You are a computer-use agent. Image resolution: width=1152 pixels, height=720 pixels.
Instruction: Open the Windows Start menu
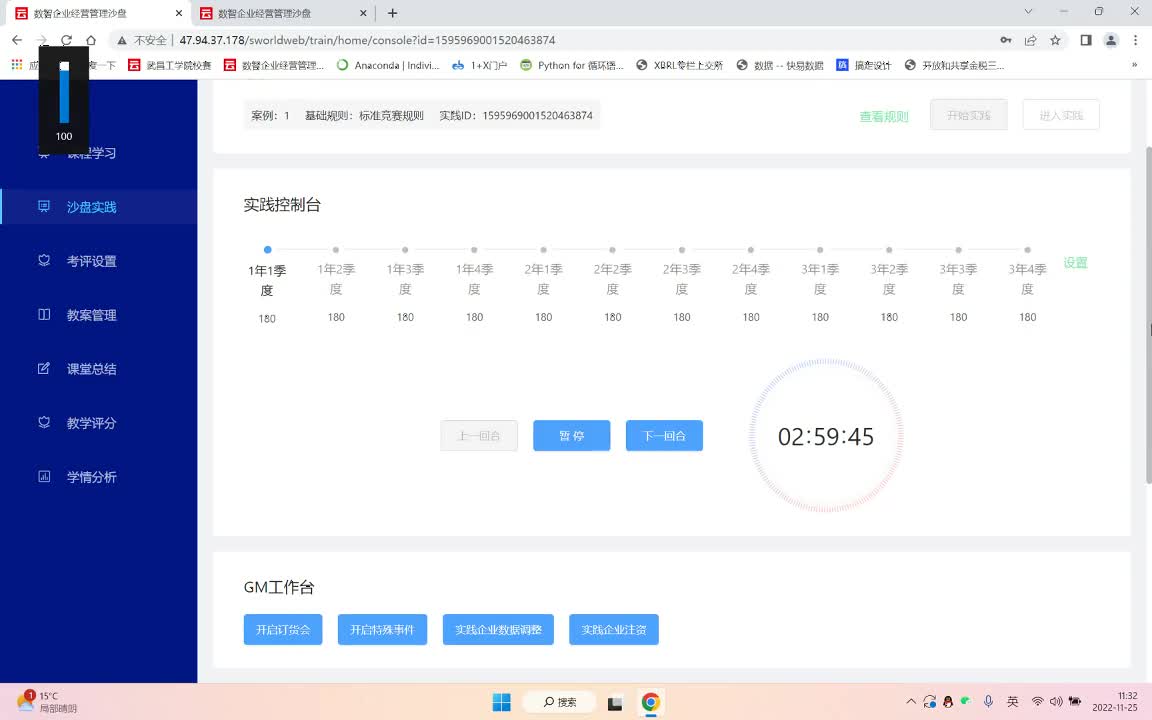502,702
